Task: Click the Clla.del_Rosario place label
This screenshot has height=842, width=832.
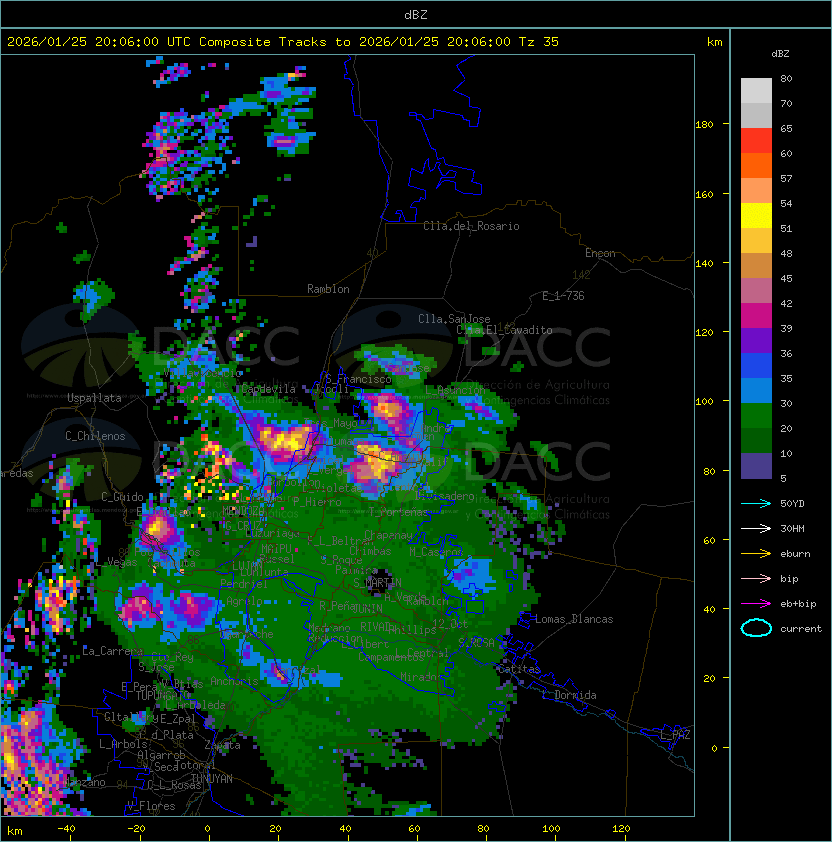Action: [471, 226]
